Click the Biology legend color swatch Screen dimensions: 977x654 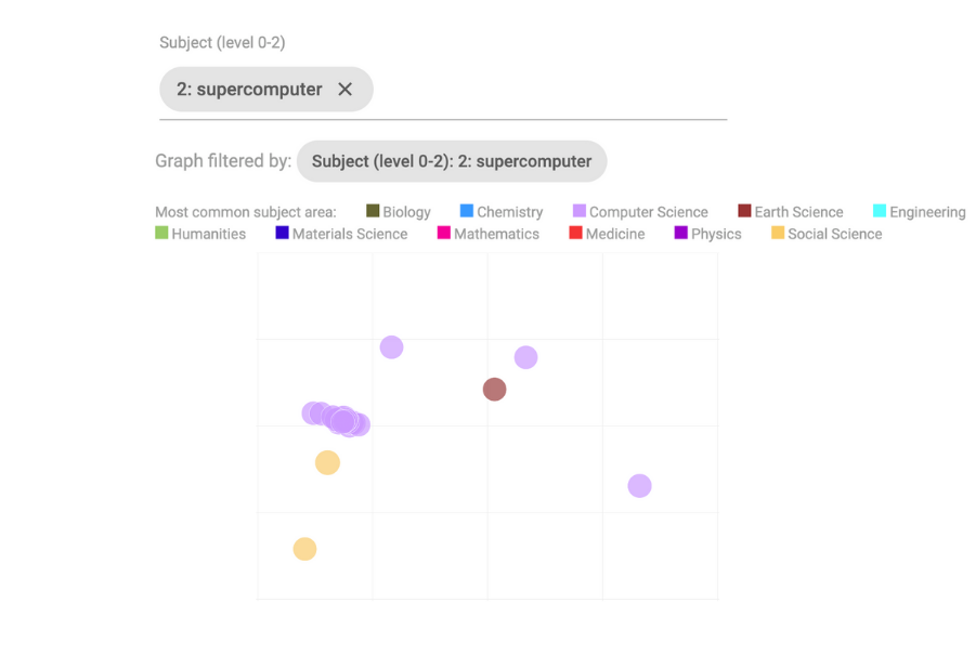[x=373, y=211]
